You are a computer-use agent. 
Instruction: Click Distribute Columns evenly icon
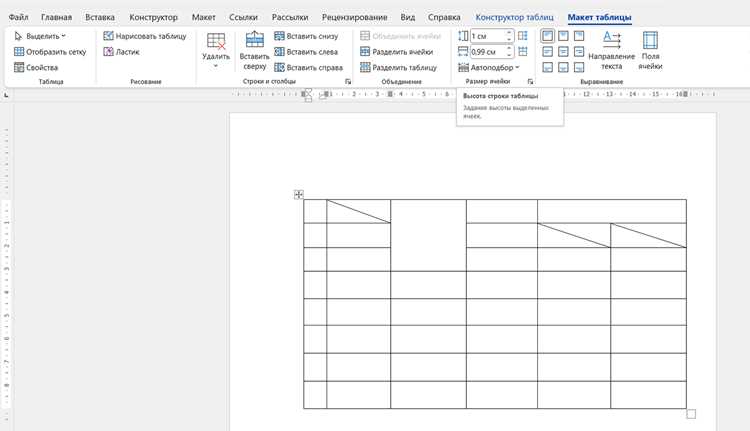pyautogui.click(x=523, y=52)
